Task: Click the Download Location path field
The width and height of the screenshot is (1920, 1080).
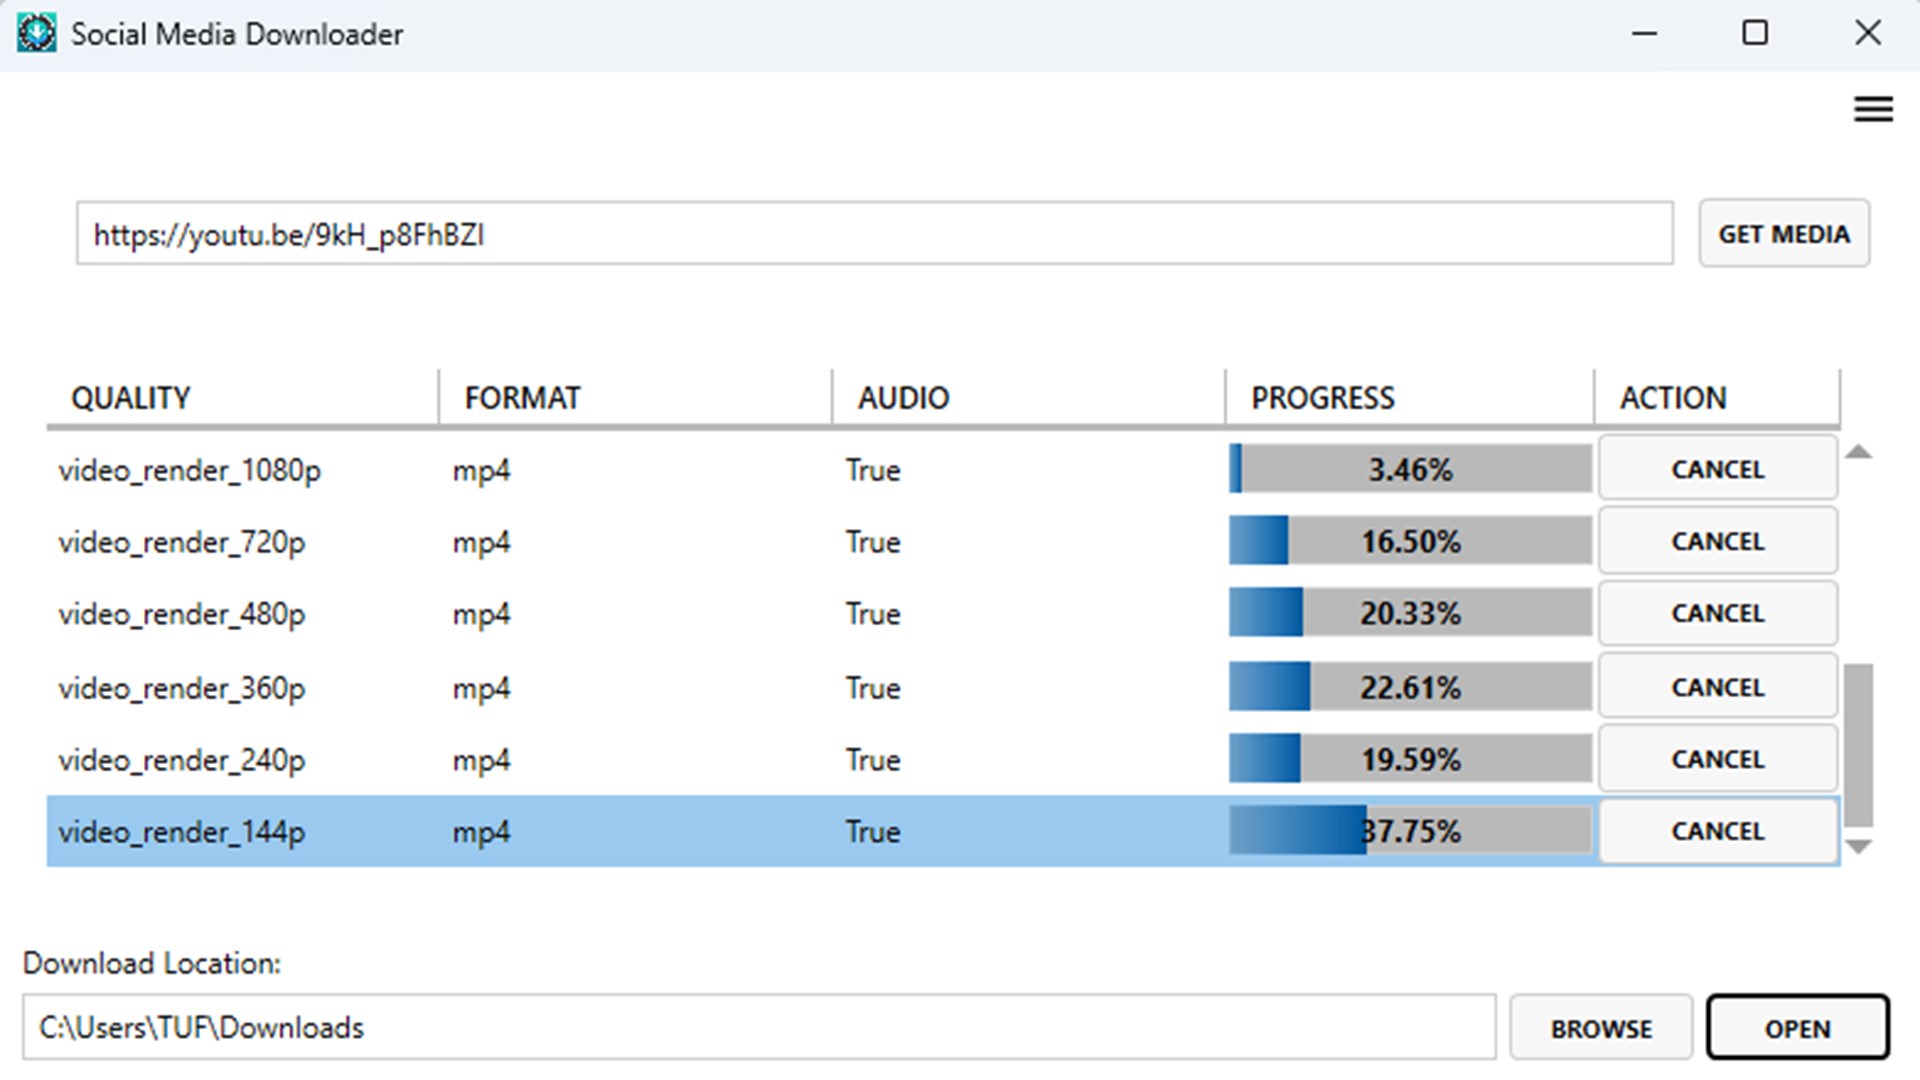Action: pos(758,1027)
